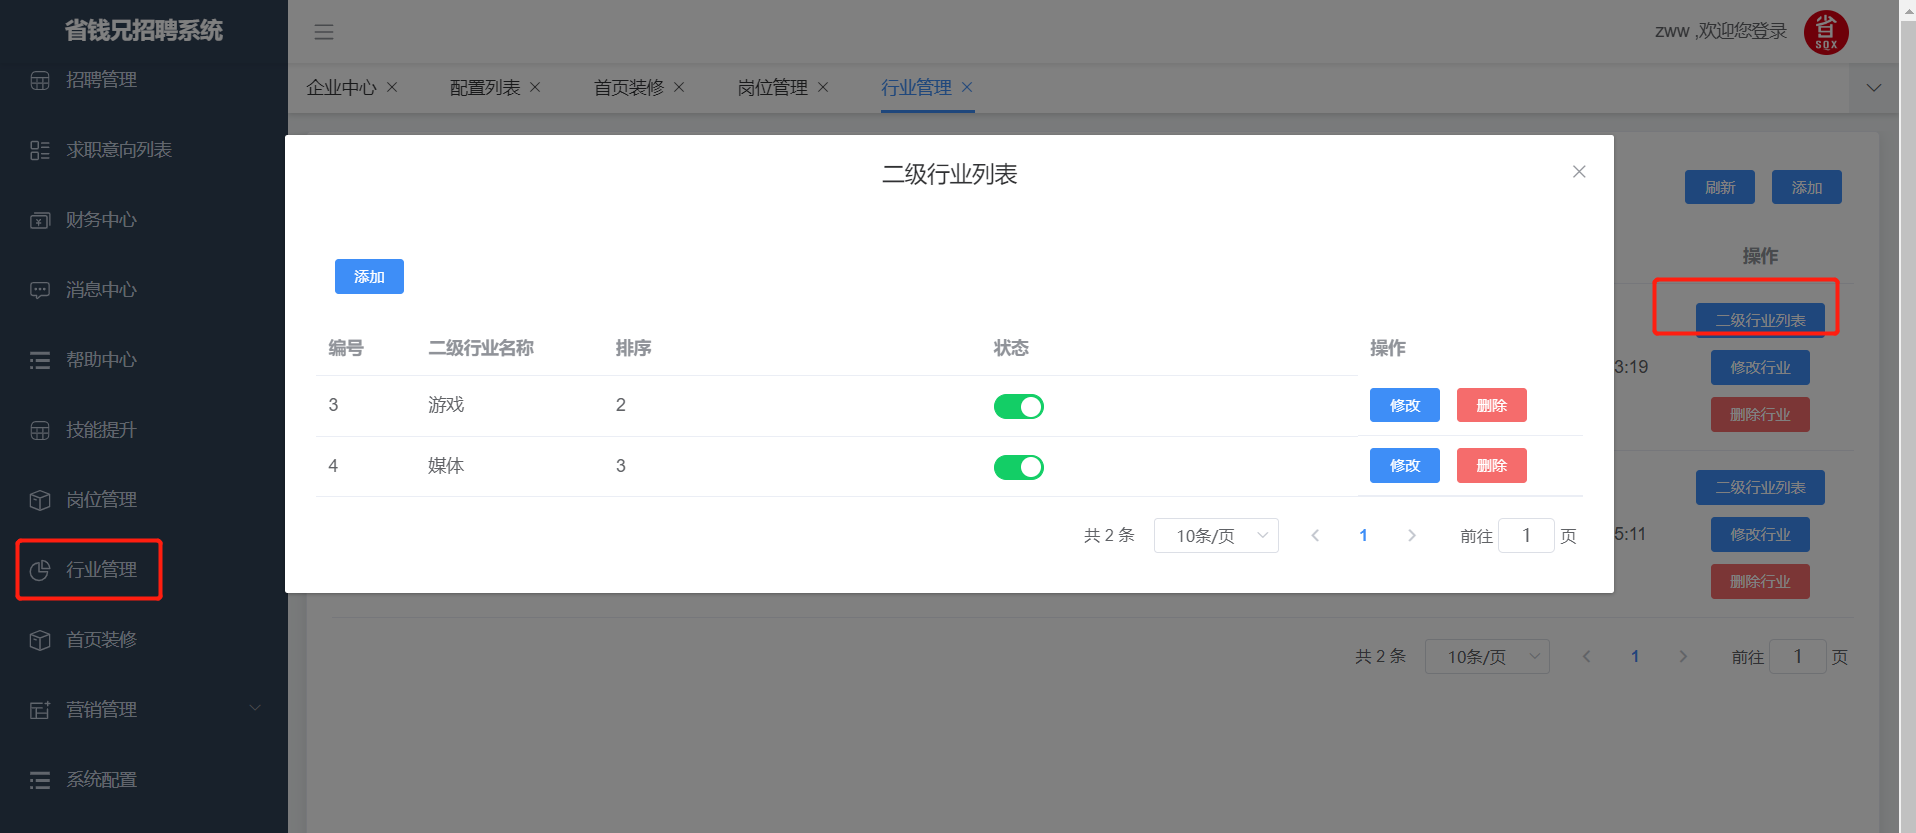The image size is (1916, 833).
Task: Click the 招聘管理 sidebar icon
Action: point(40,81)
